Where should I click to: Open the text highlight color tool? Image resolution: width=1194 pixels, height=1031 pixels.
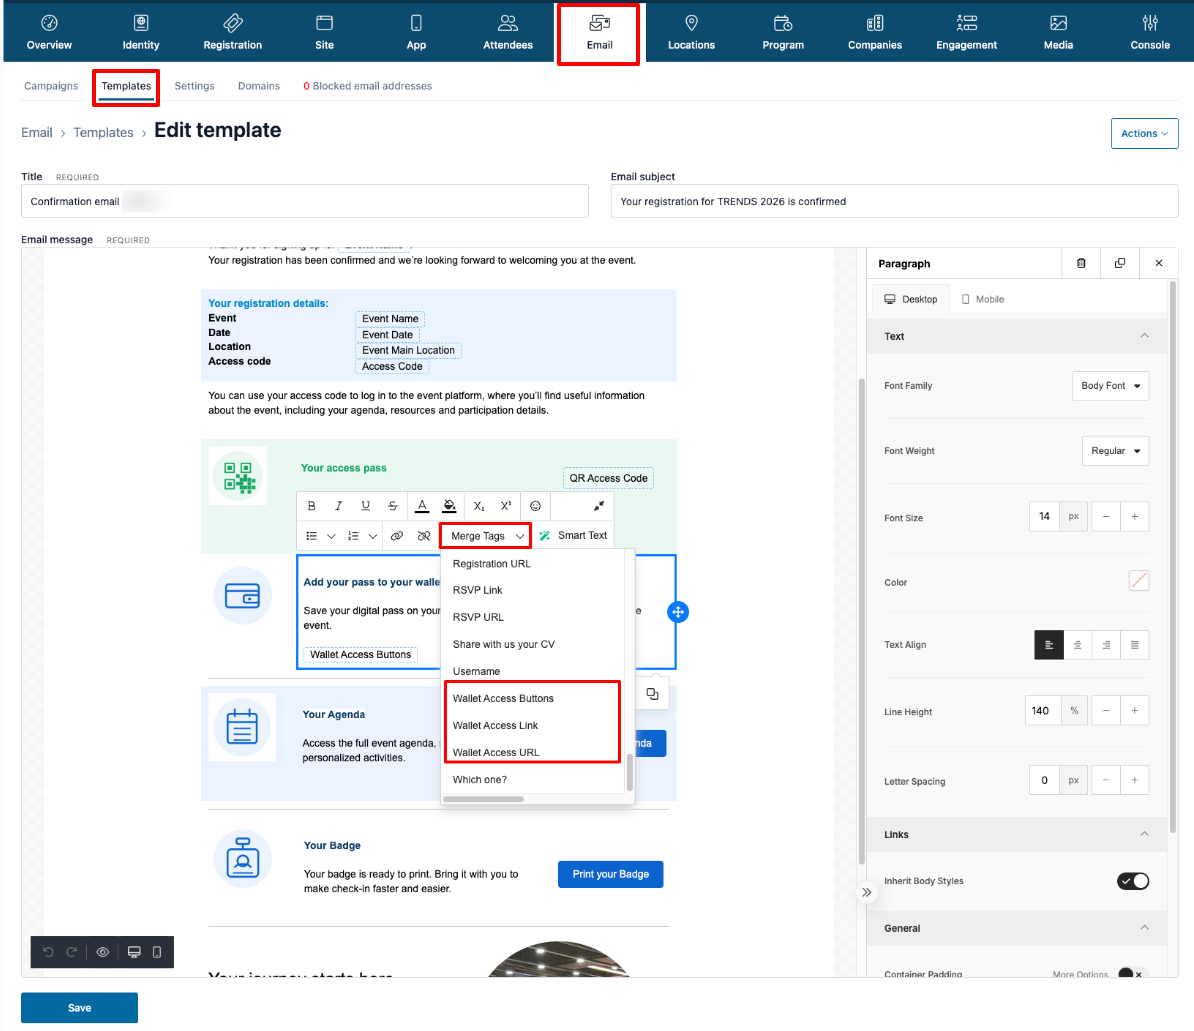tap(449, 506)
